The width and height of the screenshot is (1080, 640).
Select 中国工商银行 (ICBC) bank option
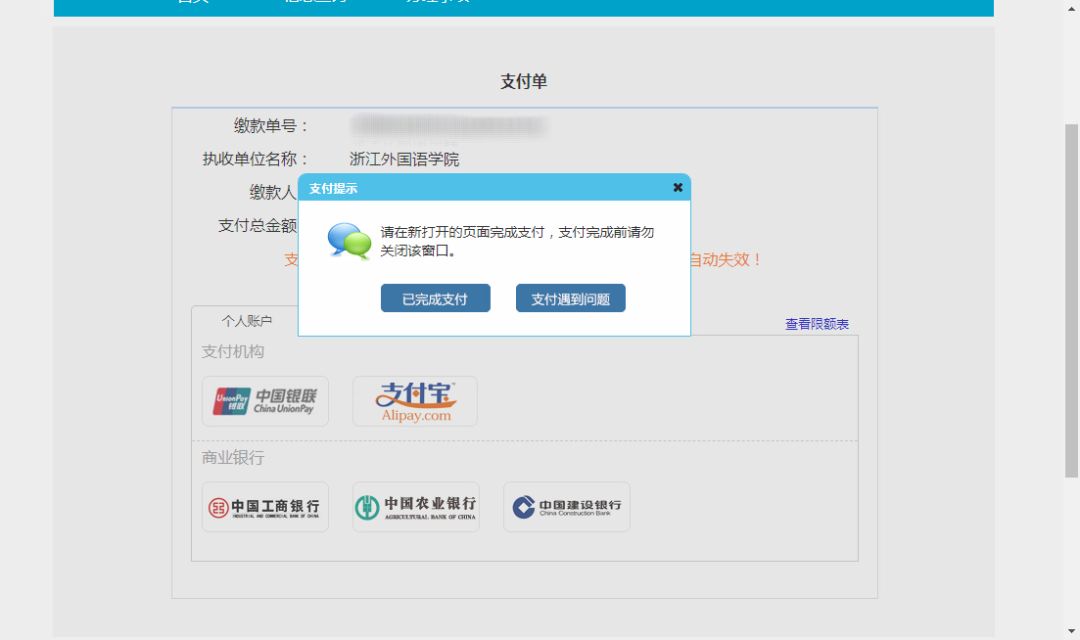point(265,507)
